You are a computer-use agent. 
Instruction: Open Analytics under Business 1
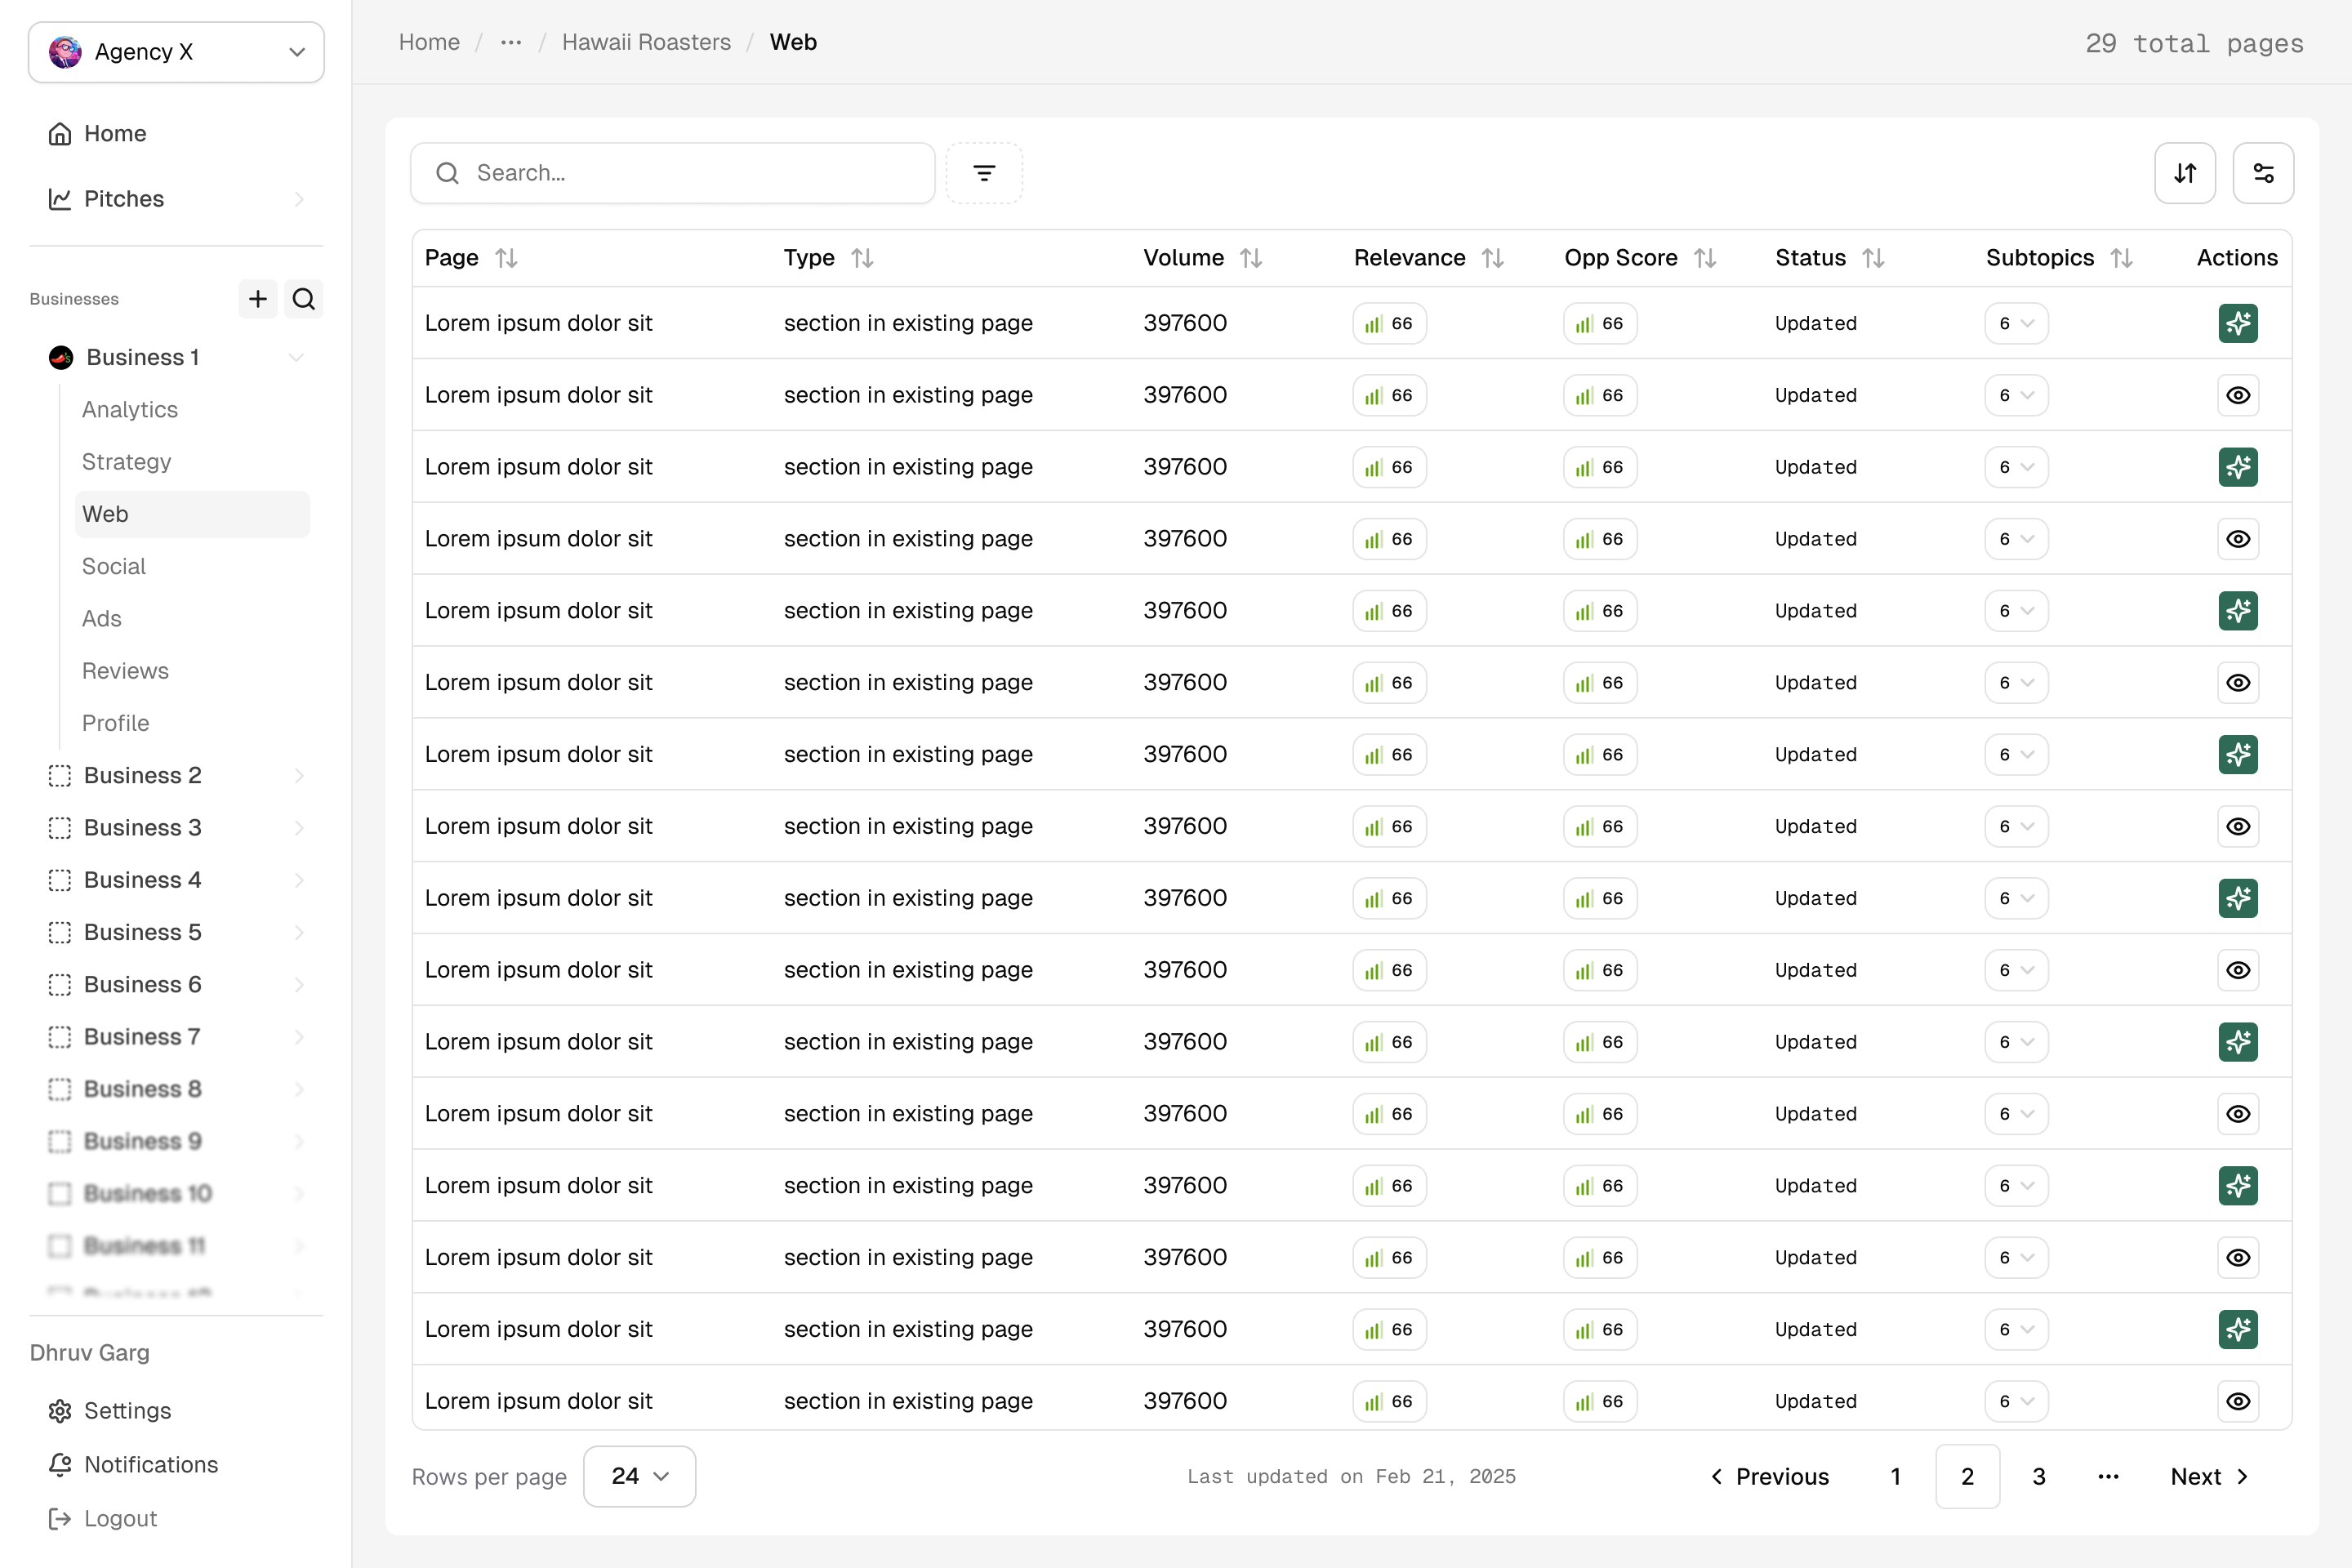(130, 410)
